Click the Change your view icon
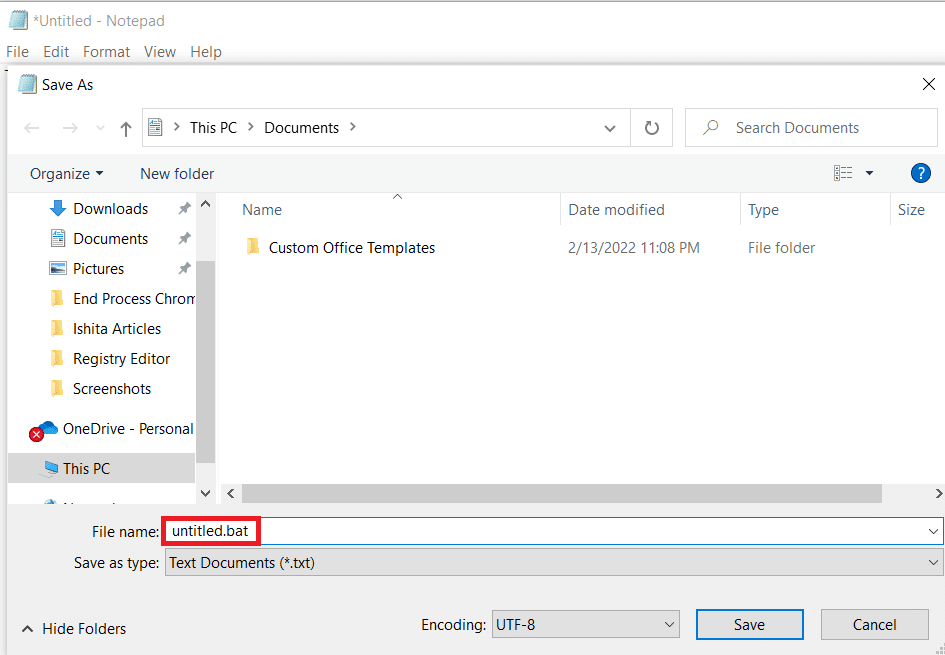The height and width of the screenshot is (655, 945). (843, 174)
